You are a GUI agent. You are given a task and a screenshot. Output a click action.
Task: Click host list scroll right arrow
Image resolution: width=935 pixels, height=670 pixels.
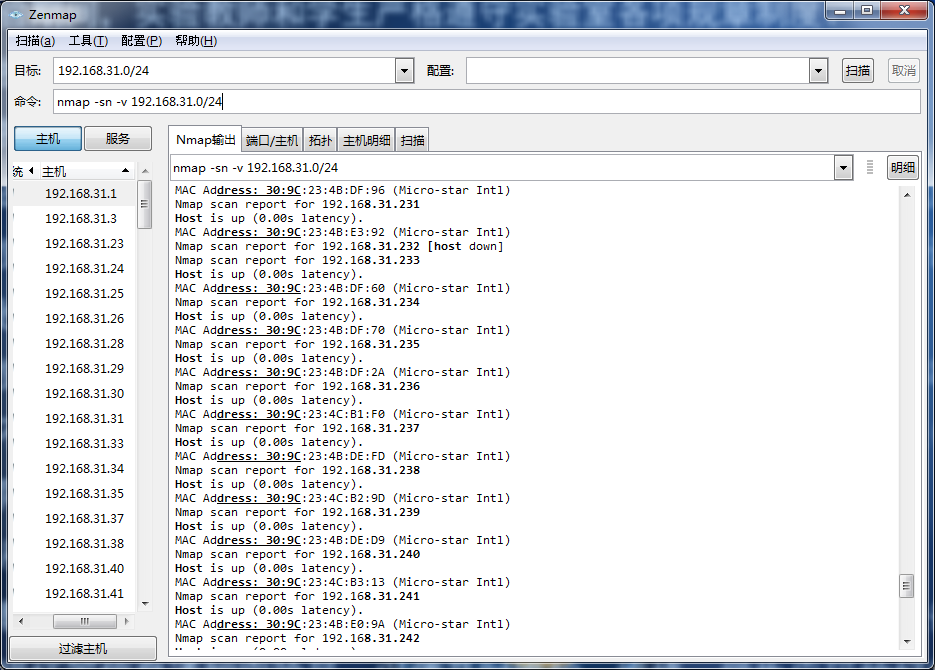click(126, 622)
